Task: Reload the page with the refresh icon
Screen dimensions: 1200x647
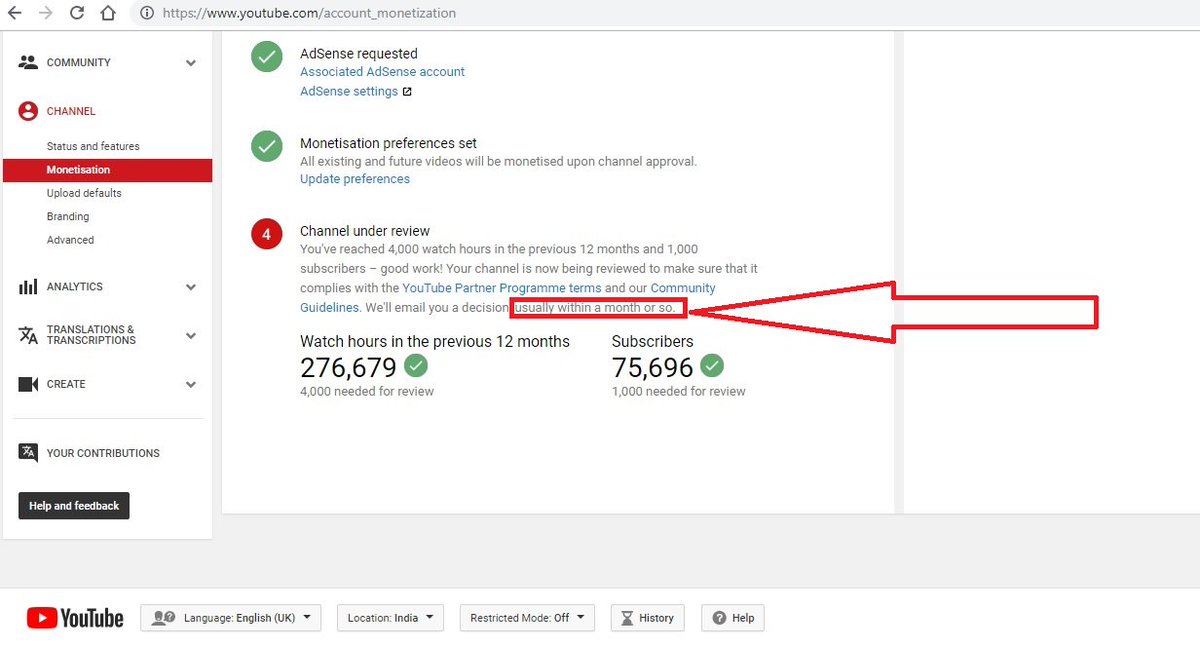Action: click(77, 13)
